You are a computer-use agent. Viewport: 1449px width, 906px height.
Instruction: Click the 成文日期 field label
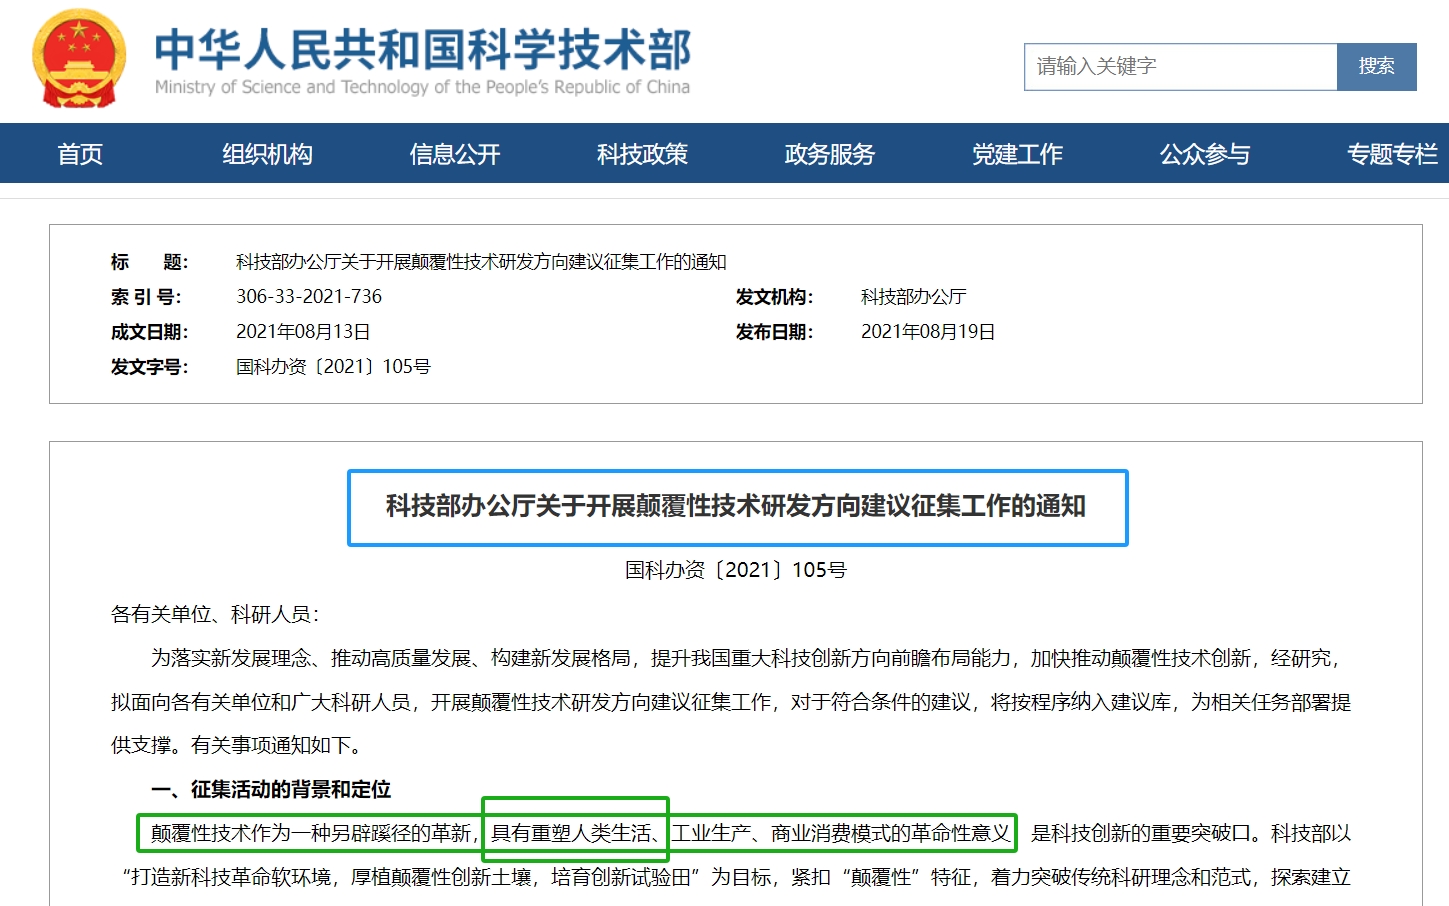click(x=149, y=332)
